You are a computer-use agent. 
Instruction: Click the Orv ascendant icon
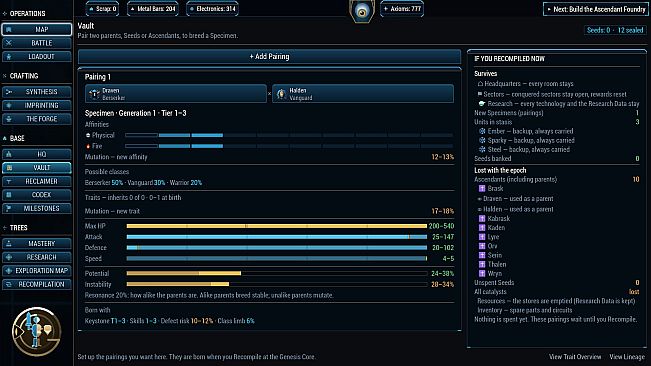tap(482, 246)
